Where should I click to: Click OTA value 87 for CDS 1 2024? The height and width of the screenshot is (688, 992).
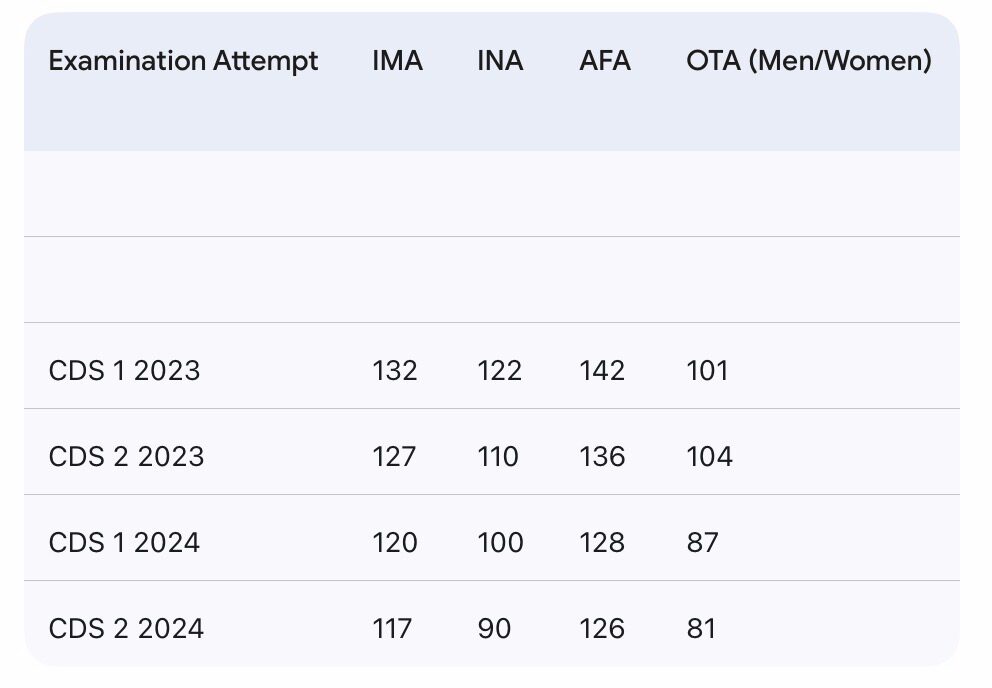coord(703,543)
